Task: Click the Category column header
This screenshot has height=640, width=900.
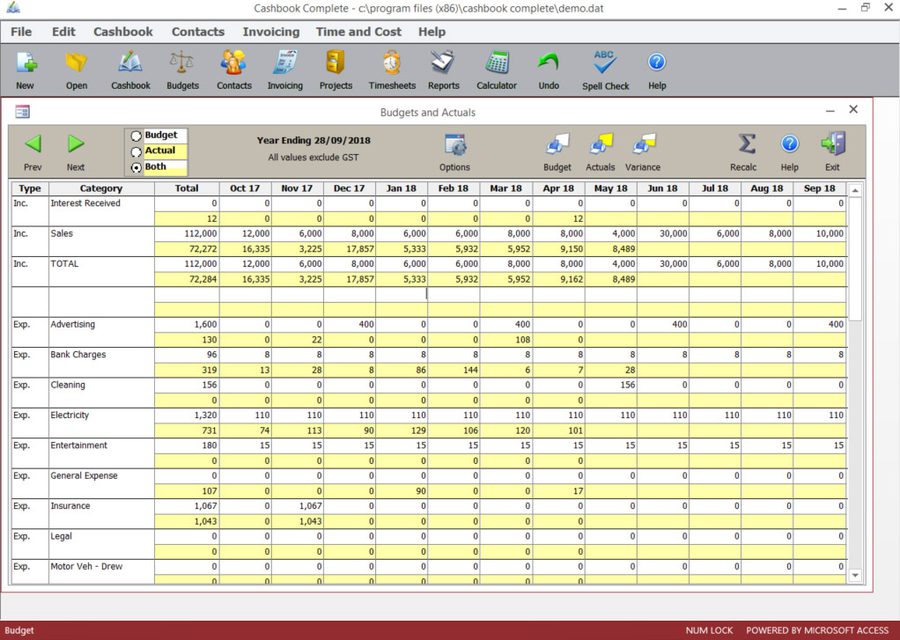Action: coord(101,188)
